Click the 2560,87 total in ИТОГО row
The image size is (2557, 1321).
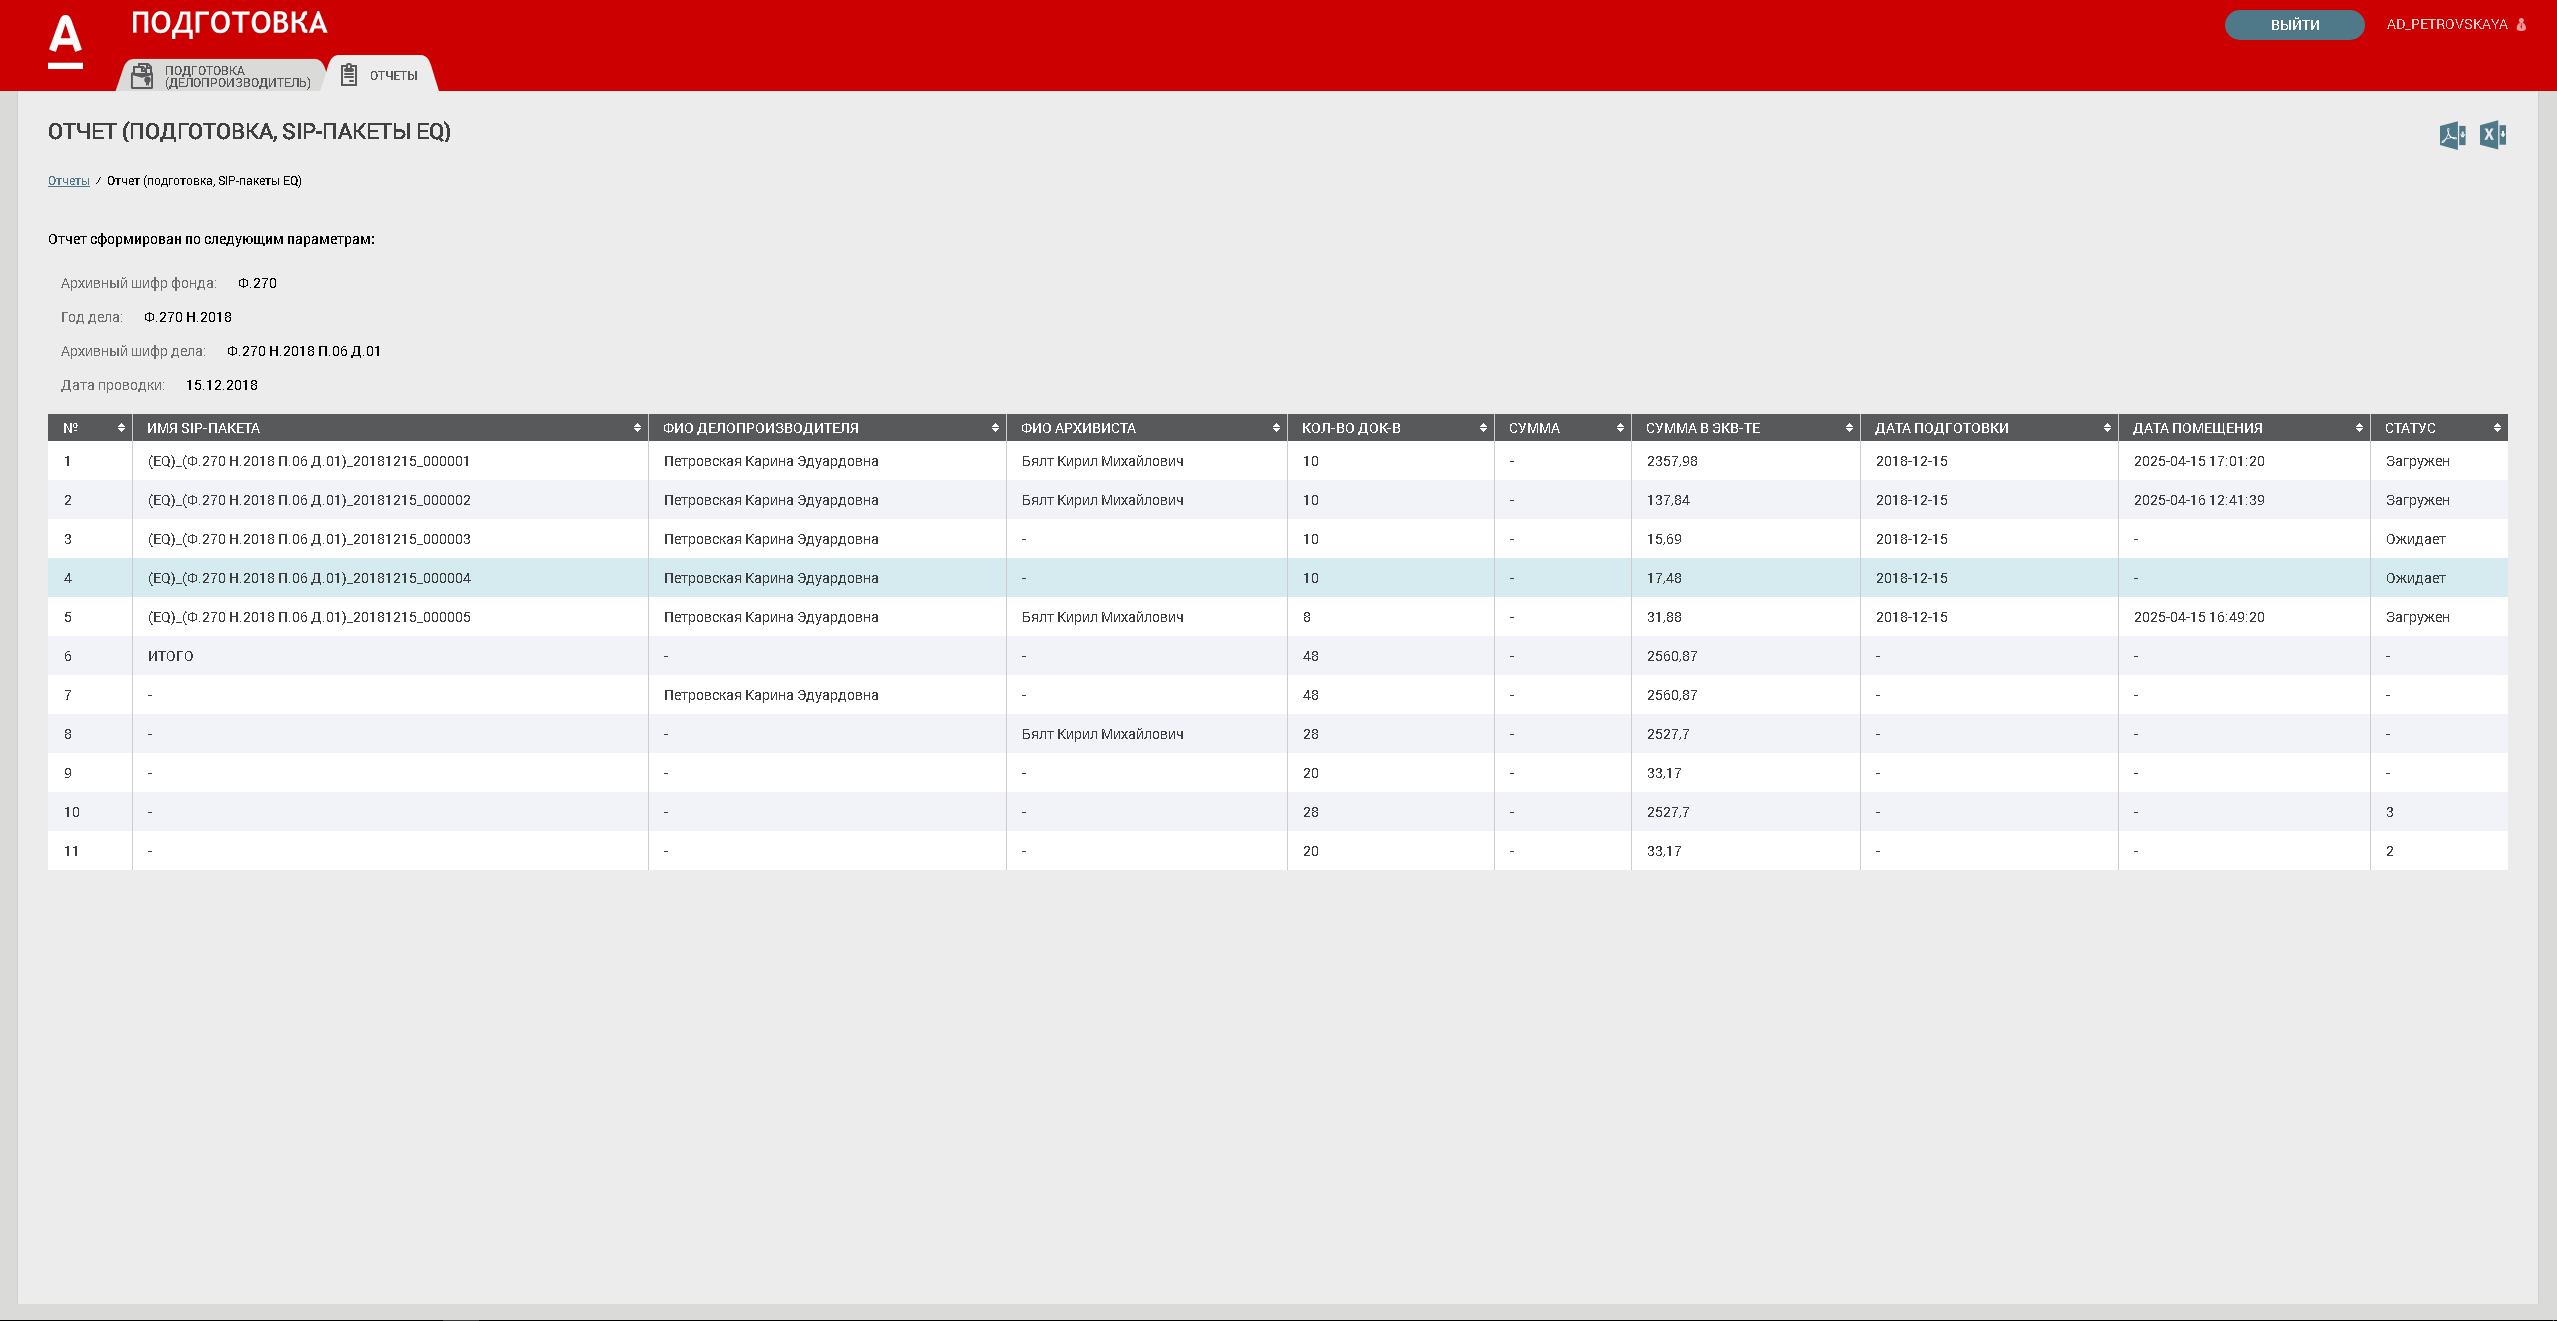coord(1672,656)
